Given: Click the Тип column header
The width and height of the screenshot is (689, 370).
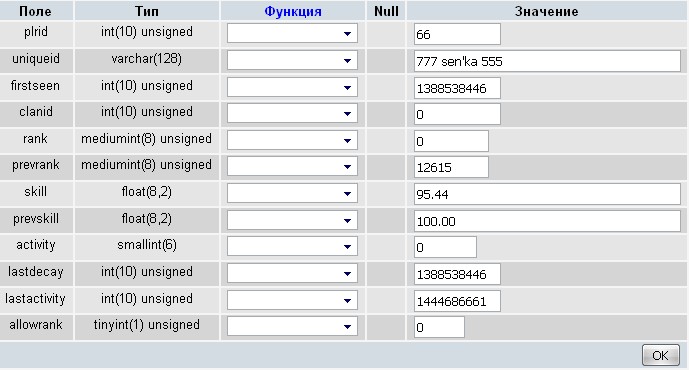Looking at the screenshot, I should (147, 11).
